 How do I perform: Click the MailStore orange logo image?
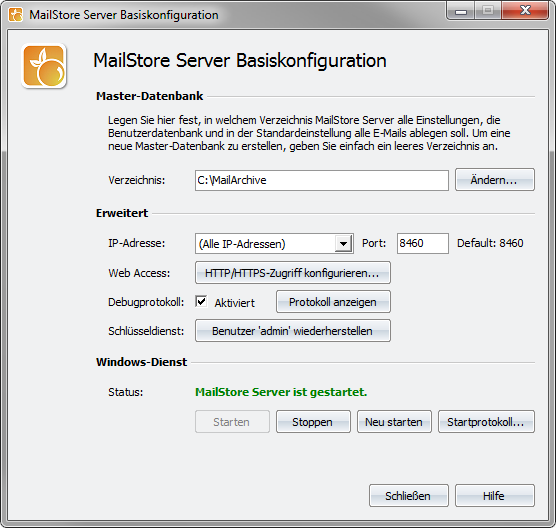coord(44,66)
